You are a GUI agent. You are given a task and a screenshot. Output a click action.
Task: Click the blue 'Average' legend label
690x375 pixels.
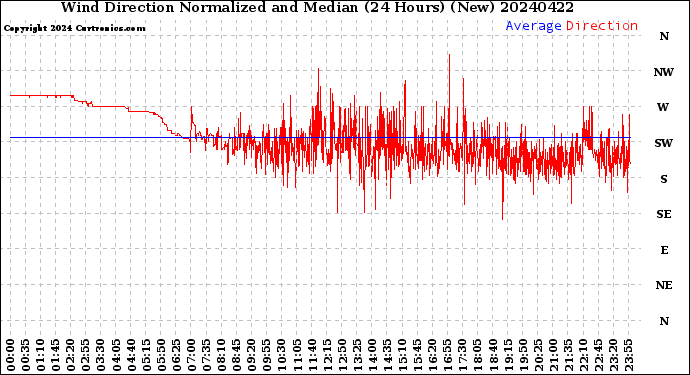pos(533,26)
